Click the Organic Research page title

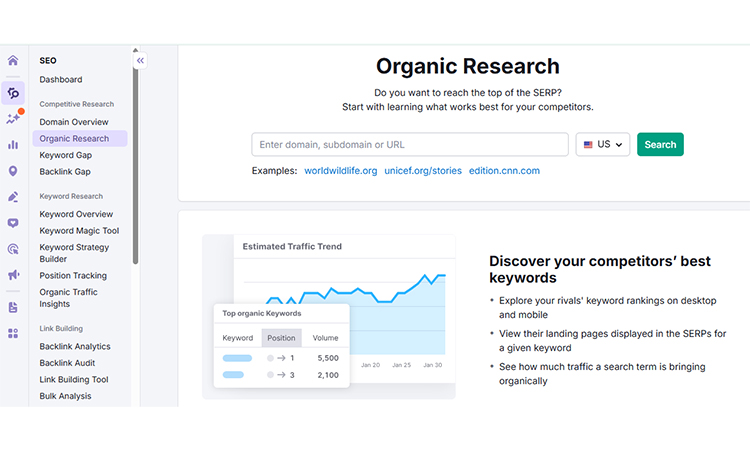tap(467, 66)
